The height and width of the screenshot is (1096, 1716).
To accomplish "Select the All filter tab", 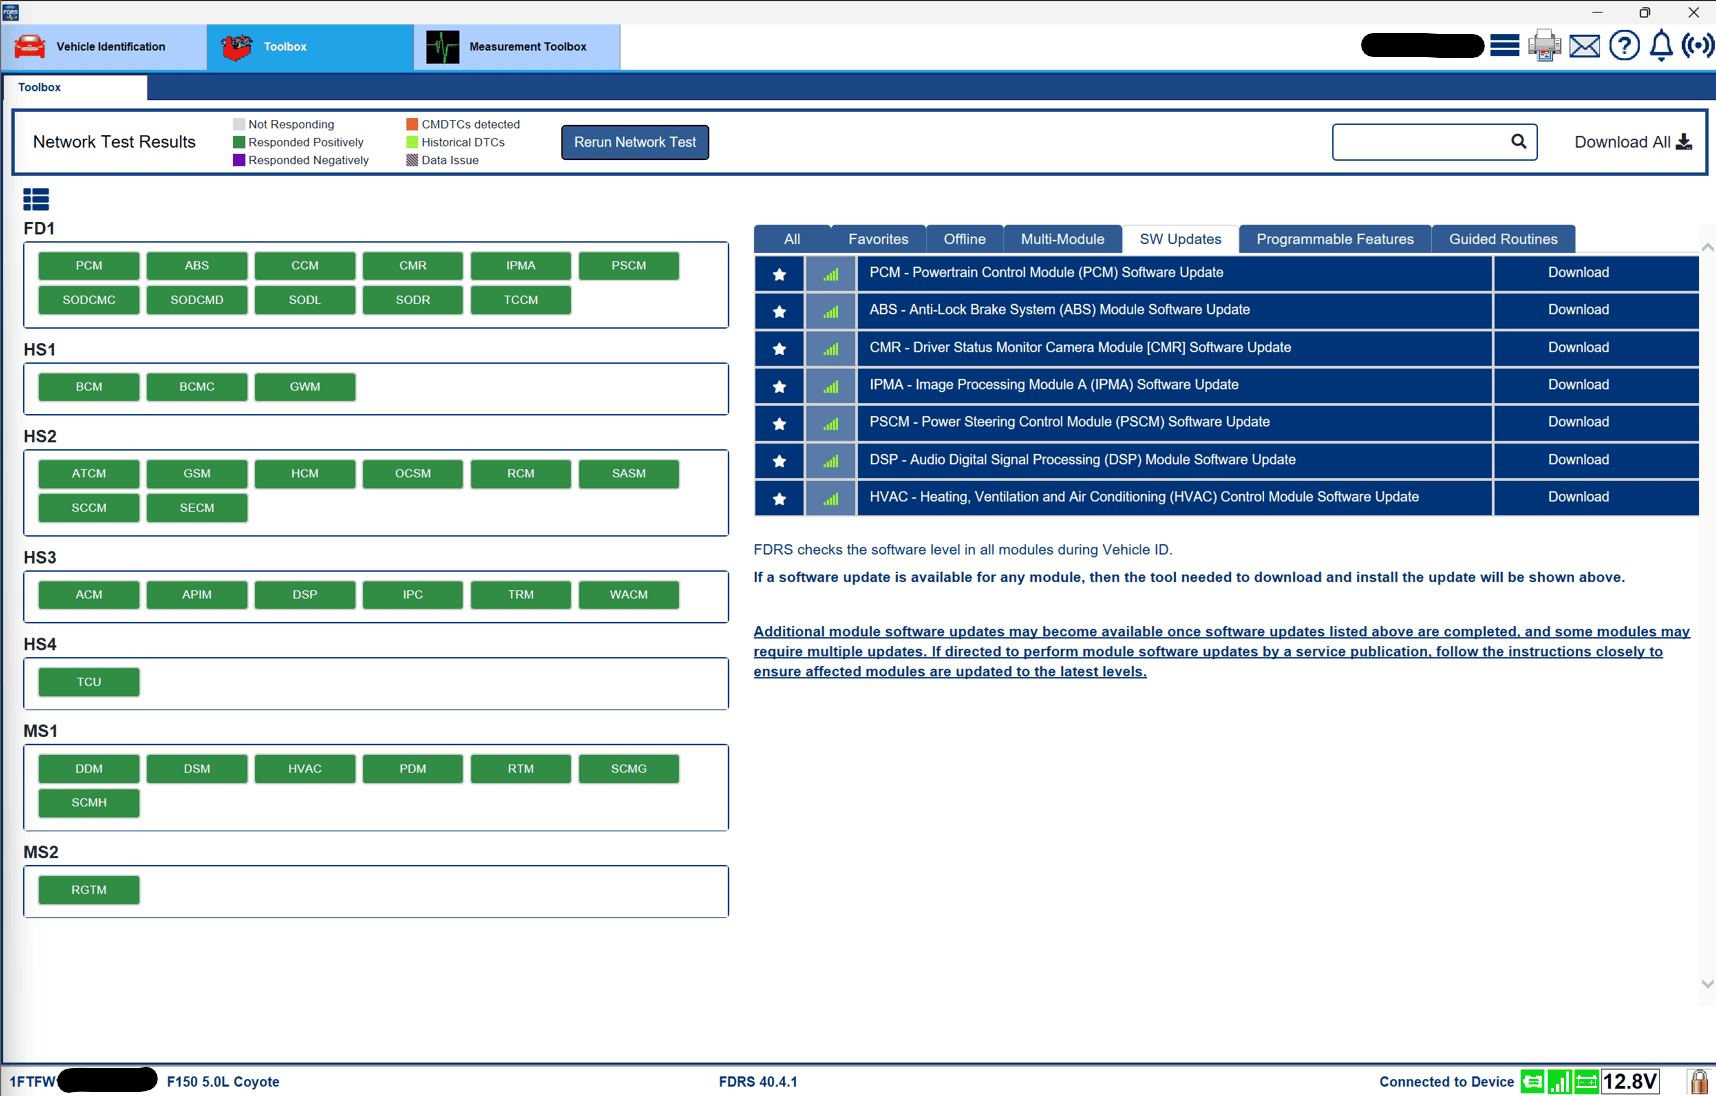I will (x=792, y=239).
